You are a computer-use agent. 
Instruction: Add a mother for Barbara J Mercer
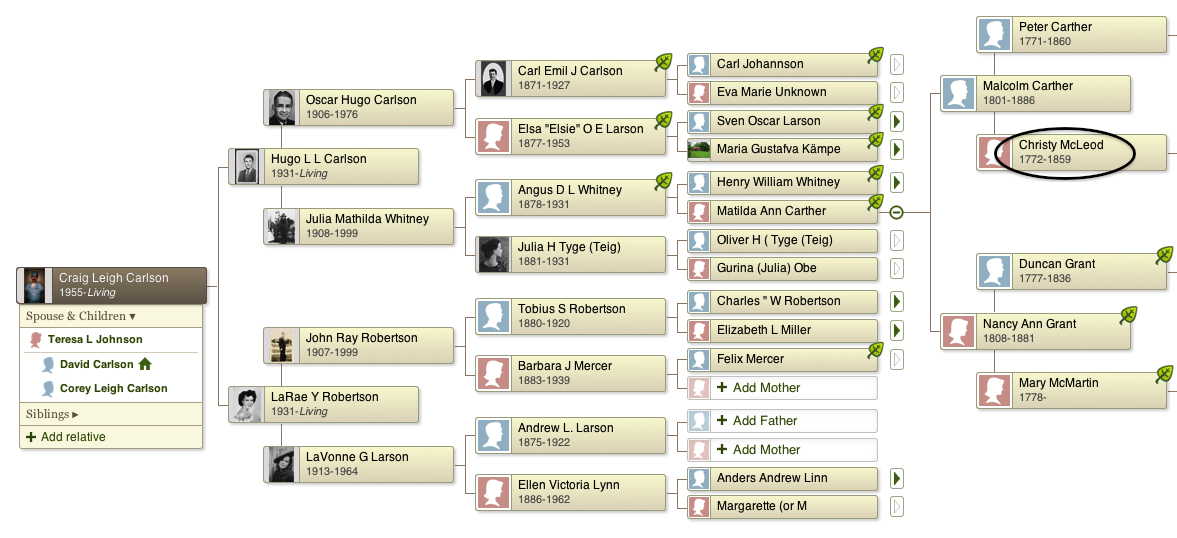pos(782,388)
